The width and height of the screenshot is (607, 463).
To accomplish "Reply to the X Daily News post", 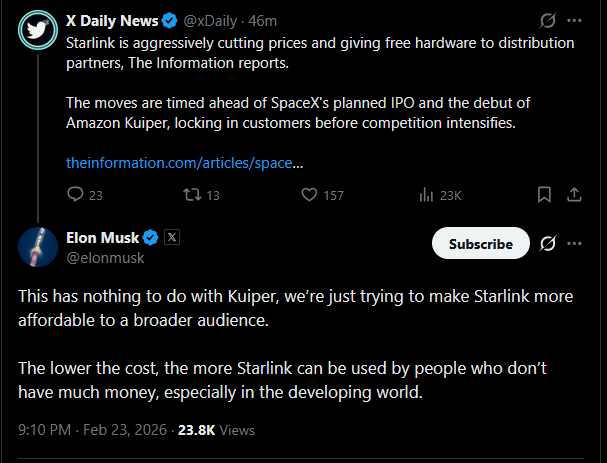I will 76,195.
